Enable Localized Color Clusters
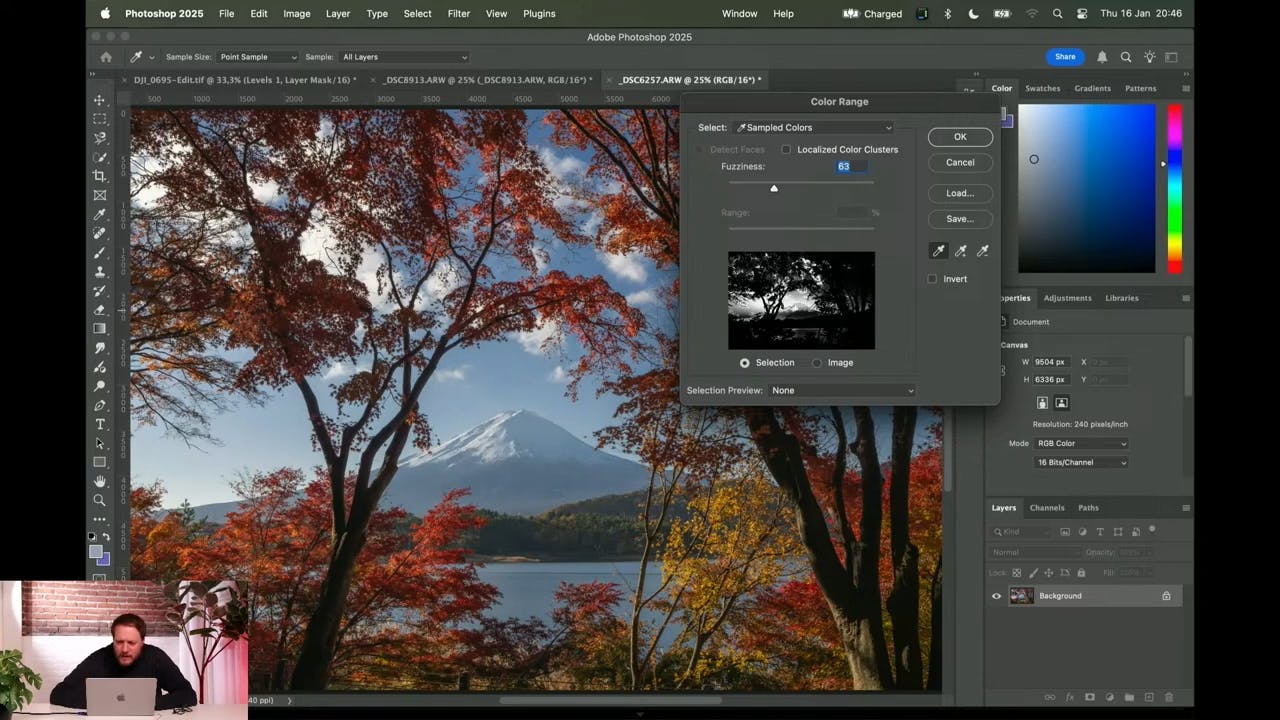Viewport: 1280px width, 720px height. coord(787,149)
